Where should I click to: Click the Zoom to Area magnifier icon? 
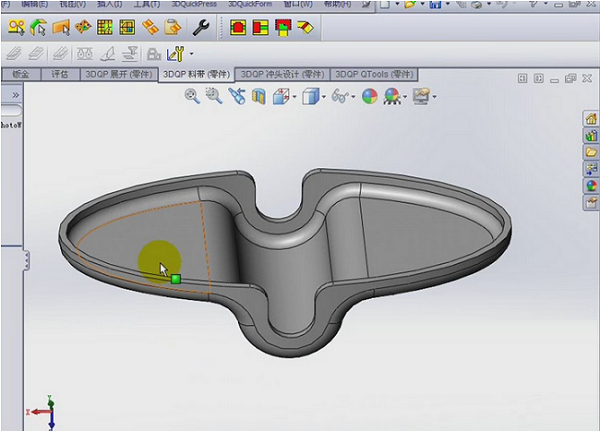(214, 96)
